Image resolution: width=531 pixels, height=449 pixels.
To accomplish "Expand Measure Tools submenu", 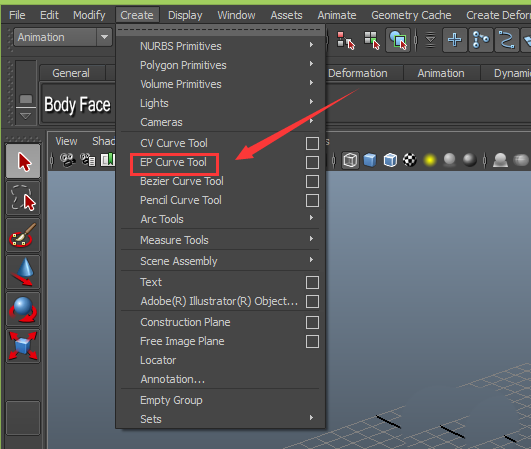I will (220, 240).
